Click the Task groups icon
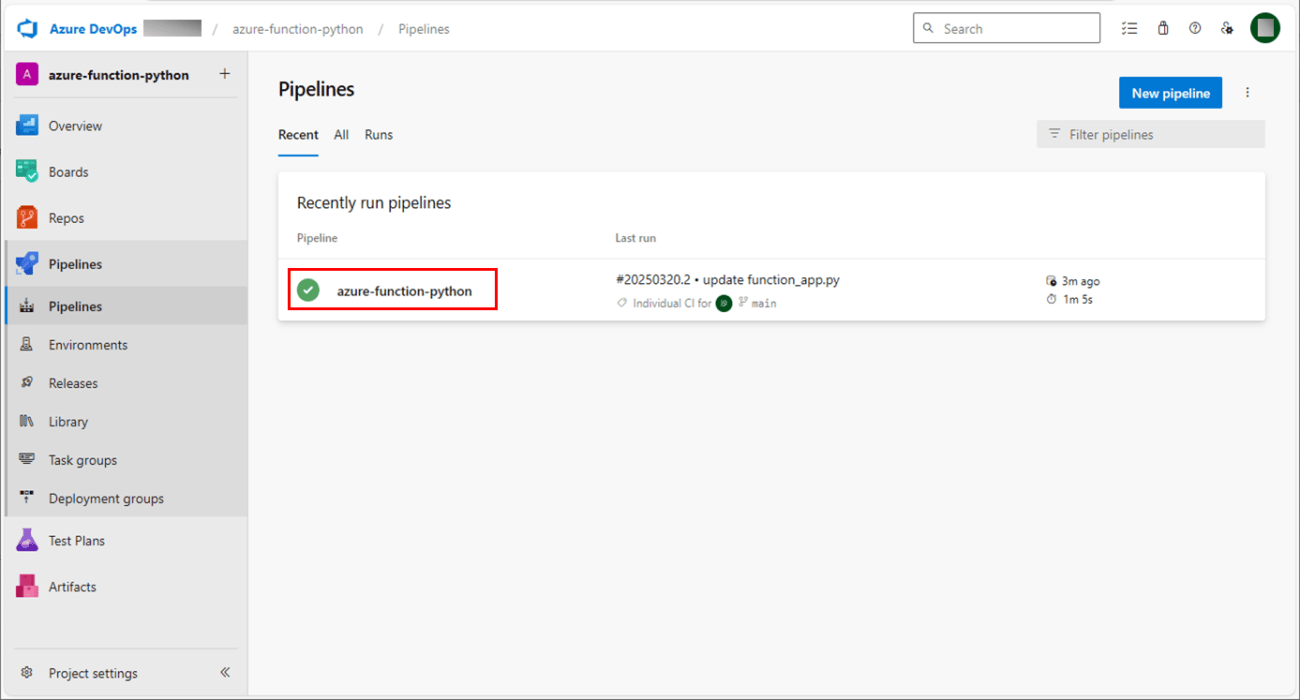Viewport: 1300px width, 700px height. 27,460
